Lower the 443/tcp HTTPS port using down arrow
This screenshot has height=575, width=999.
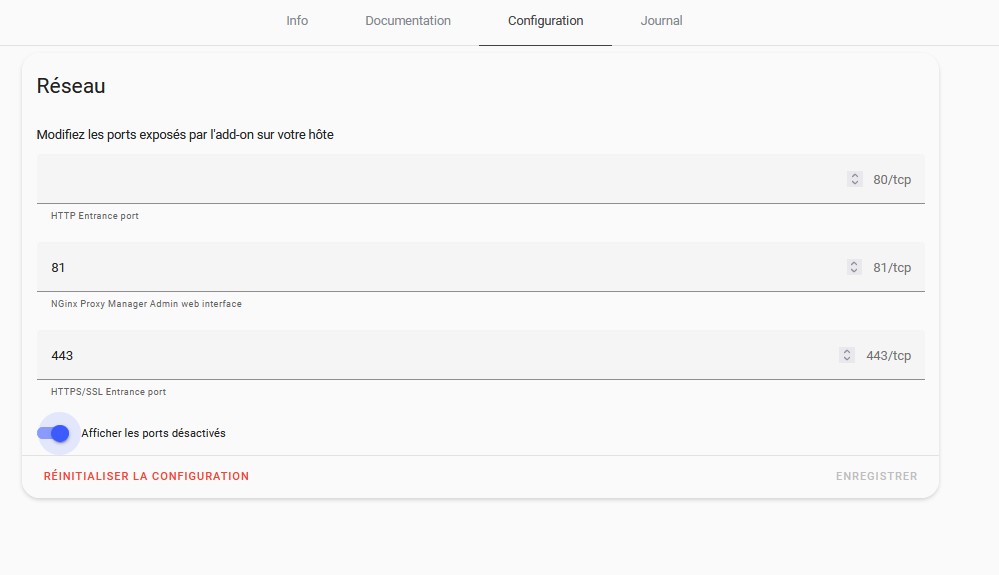pos(847,359)
